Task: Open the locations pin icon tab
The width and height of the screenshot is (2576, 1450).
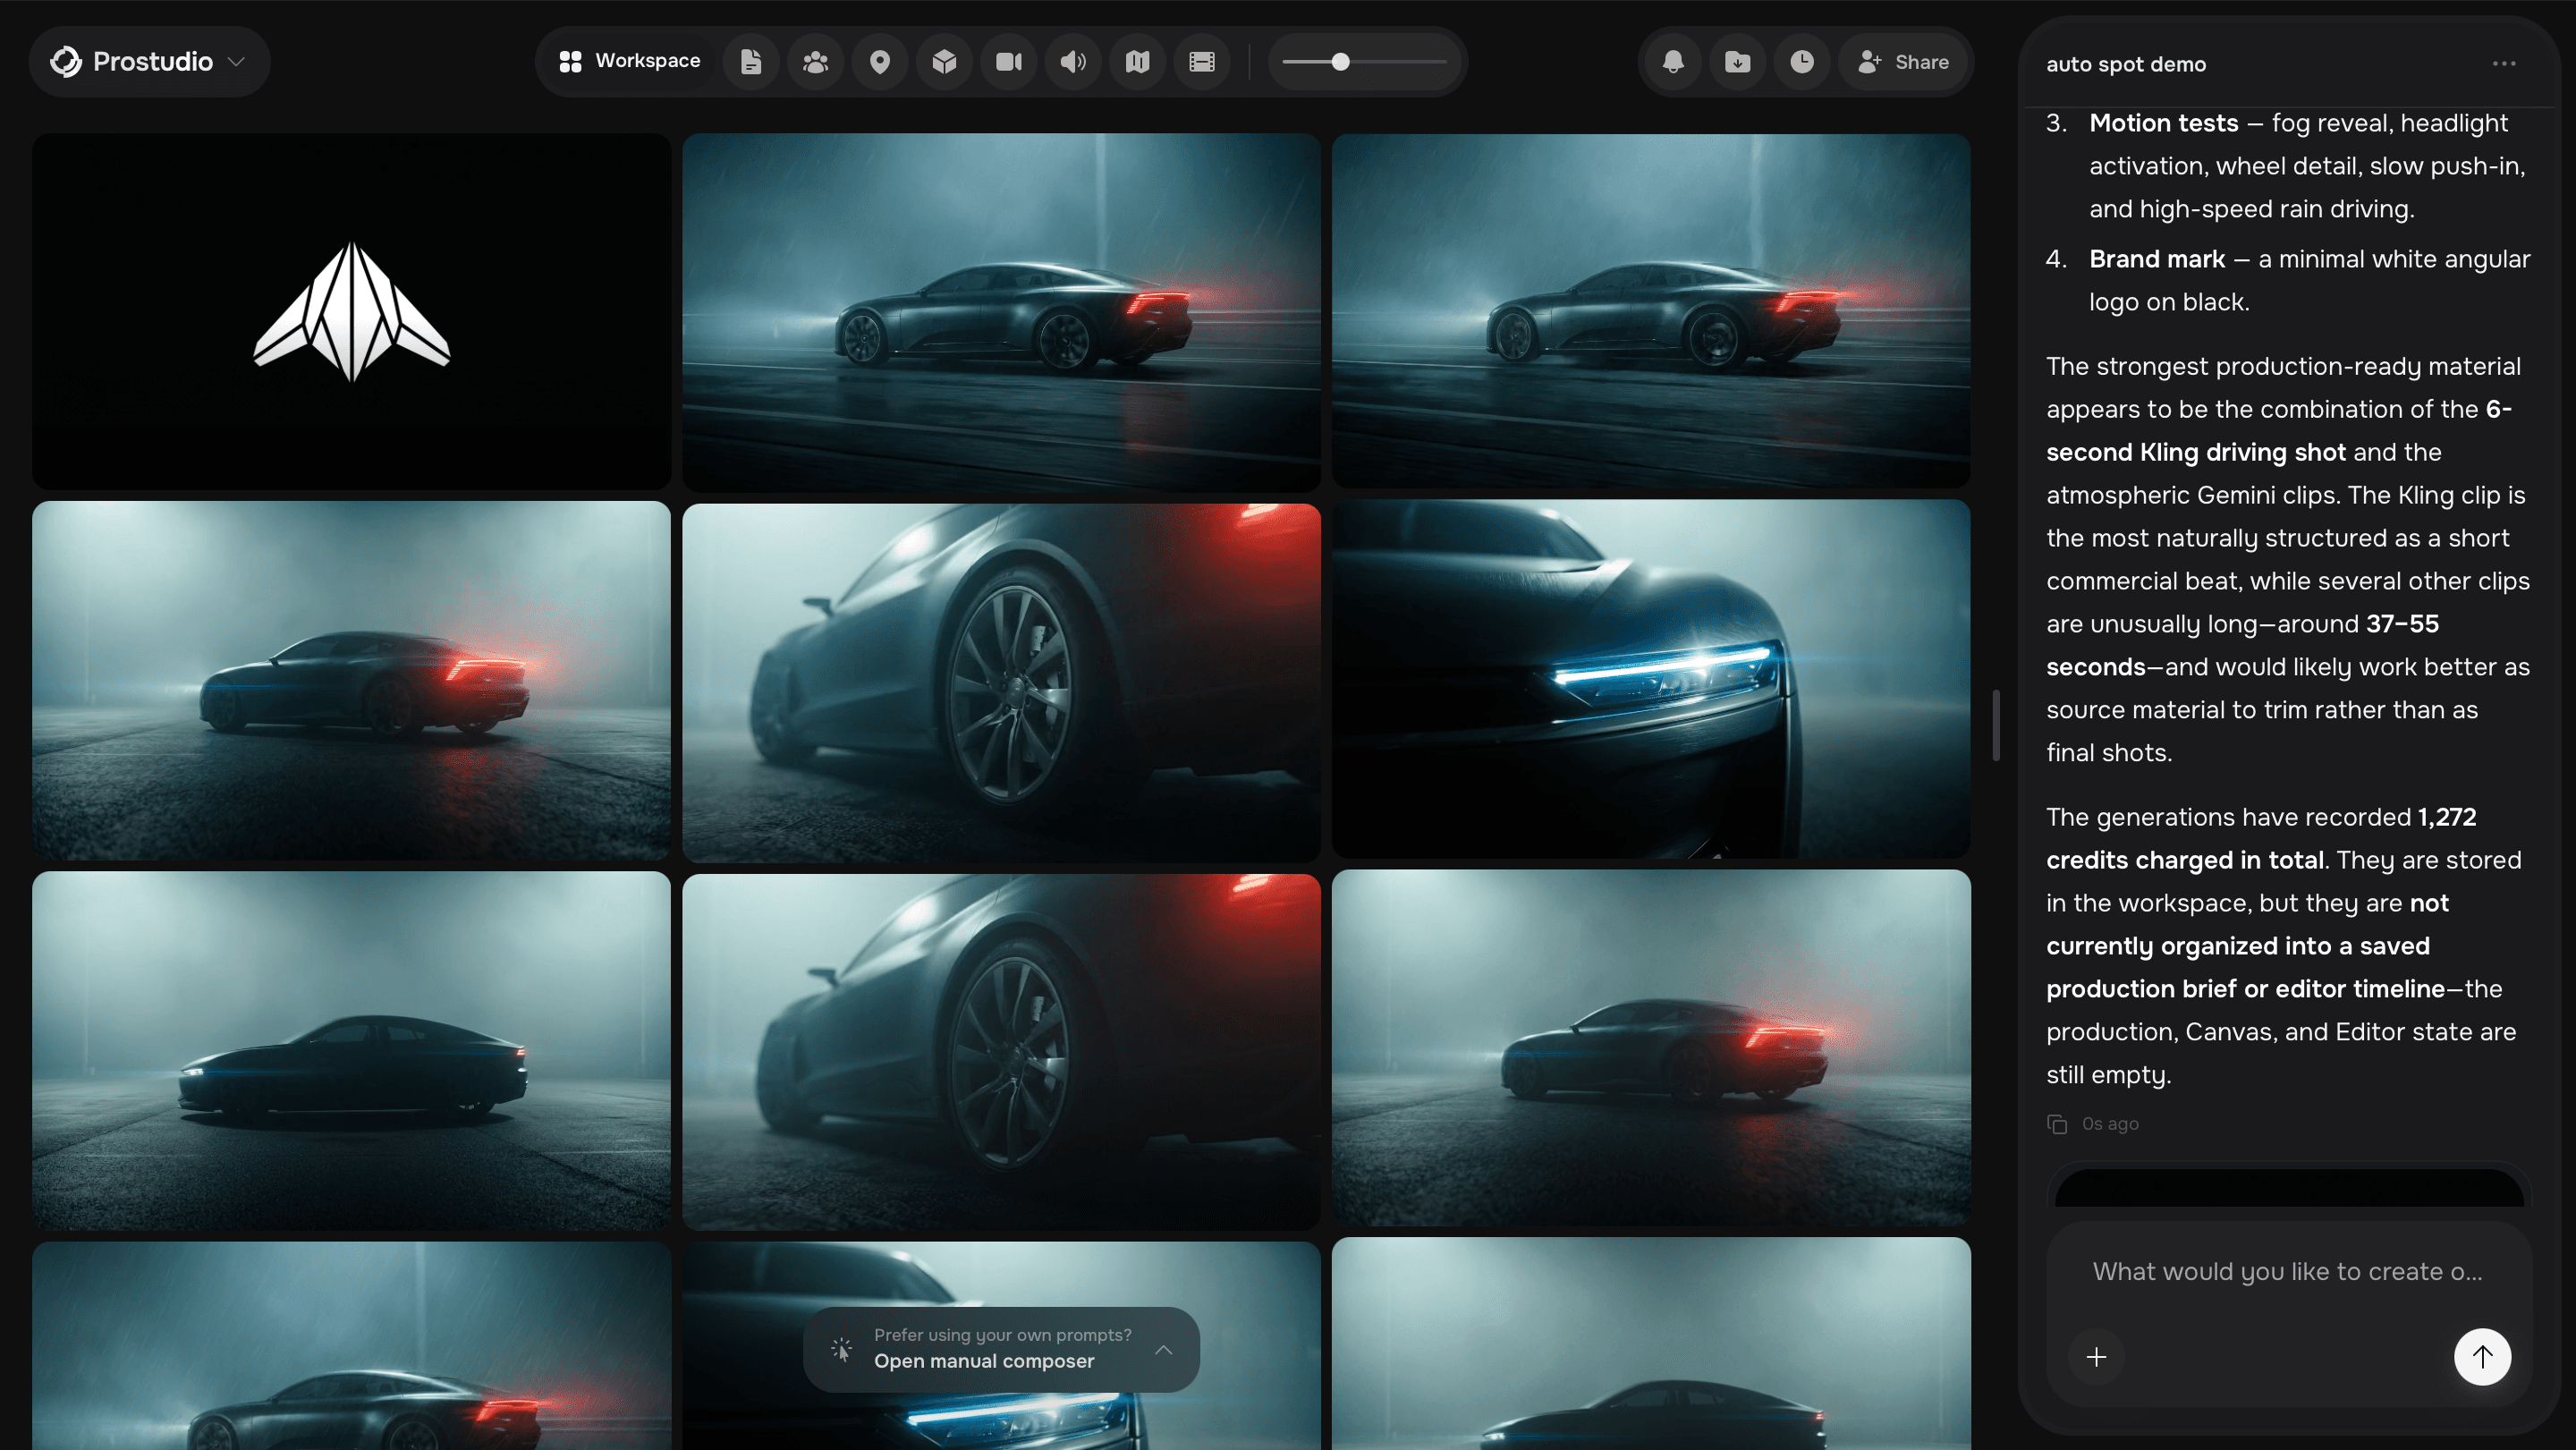Action: tap(880, 62)
